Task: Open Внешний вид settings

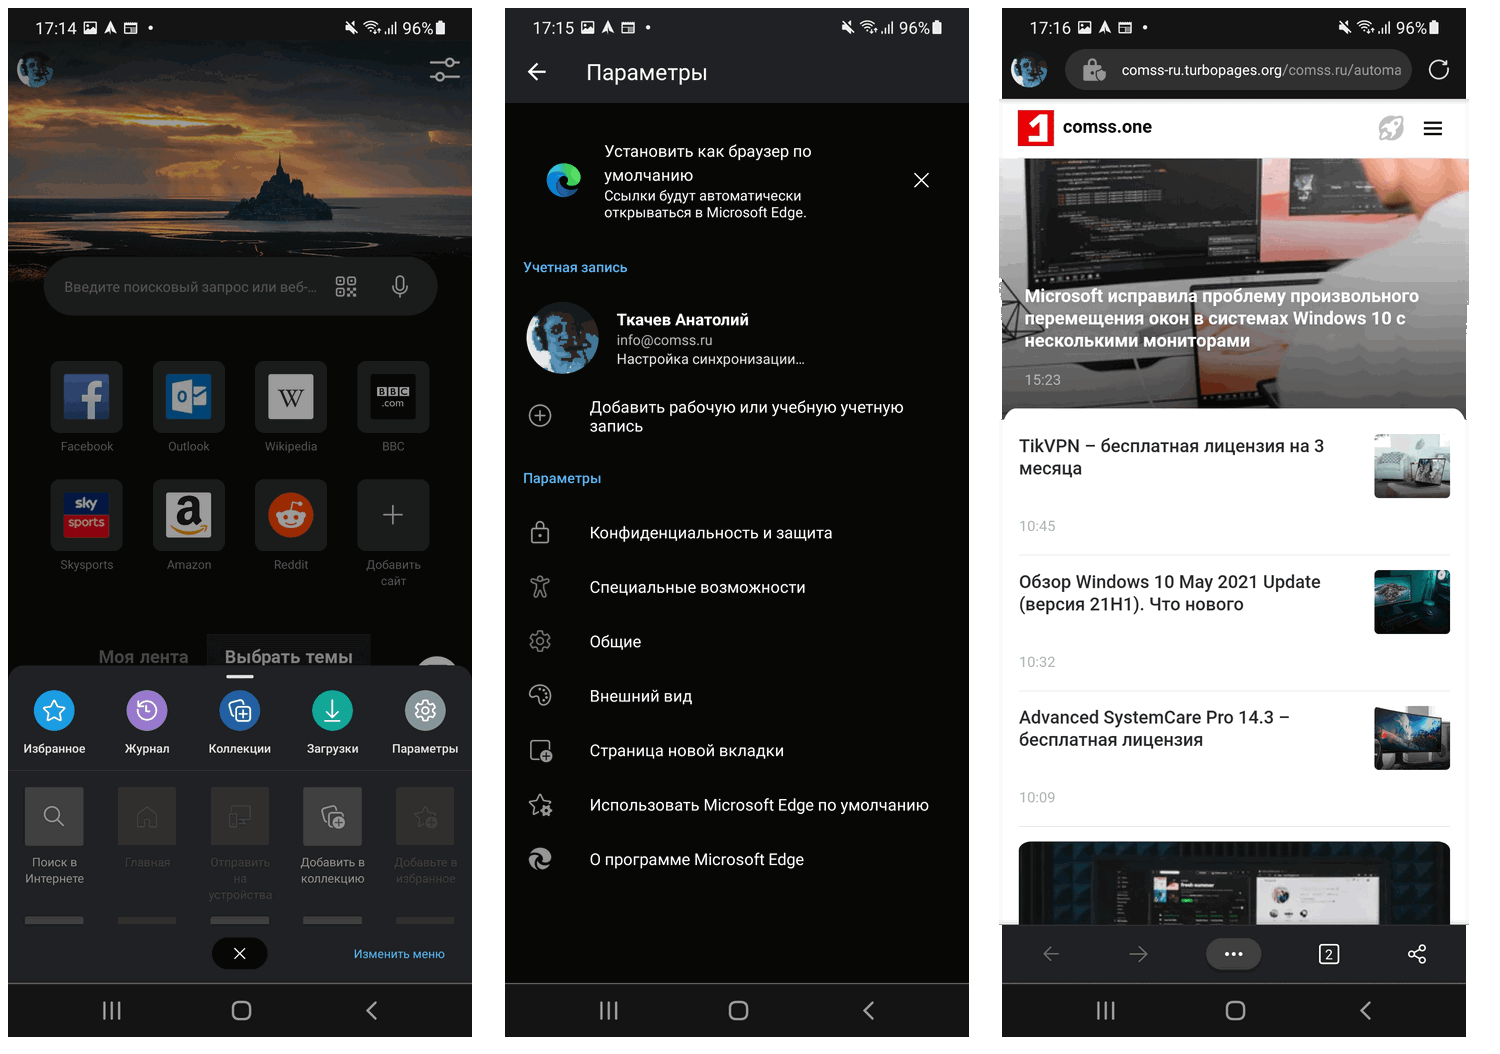Action: click(x=737, y=696)
